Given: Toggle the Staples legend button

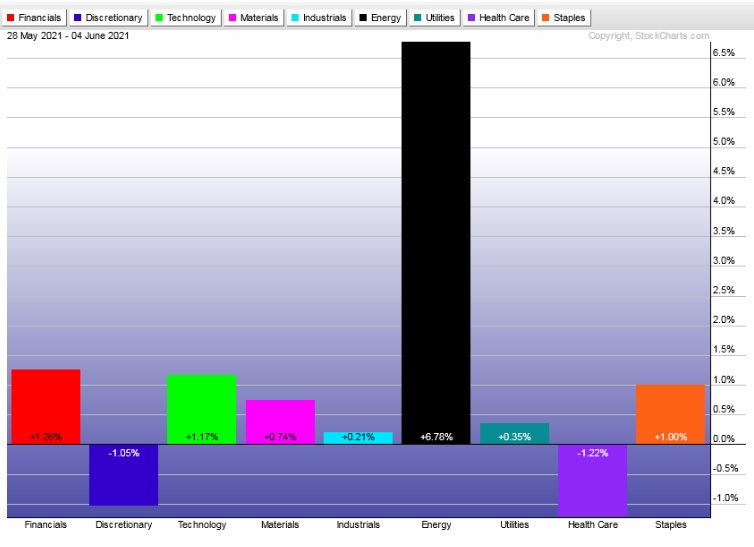Looking at the screenshot, I should [x=564, y=18].
